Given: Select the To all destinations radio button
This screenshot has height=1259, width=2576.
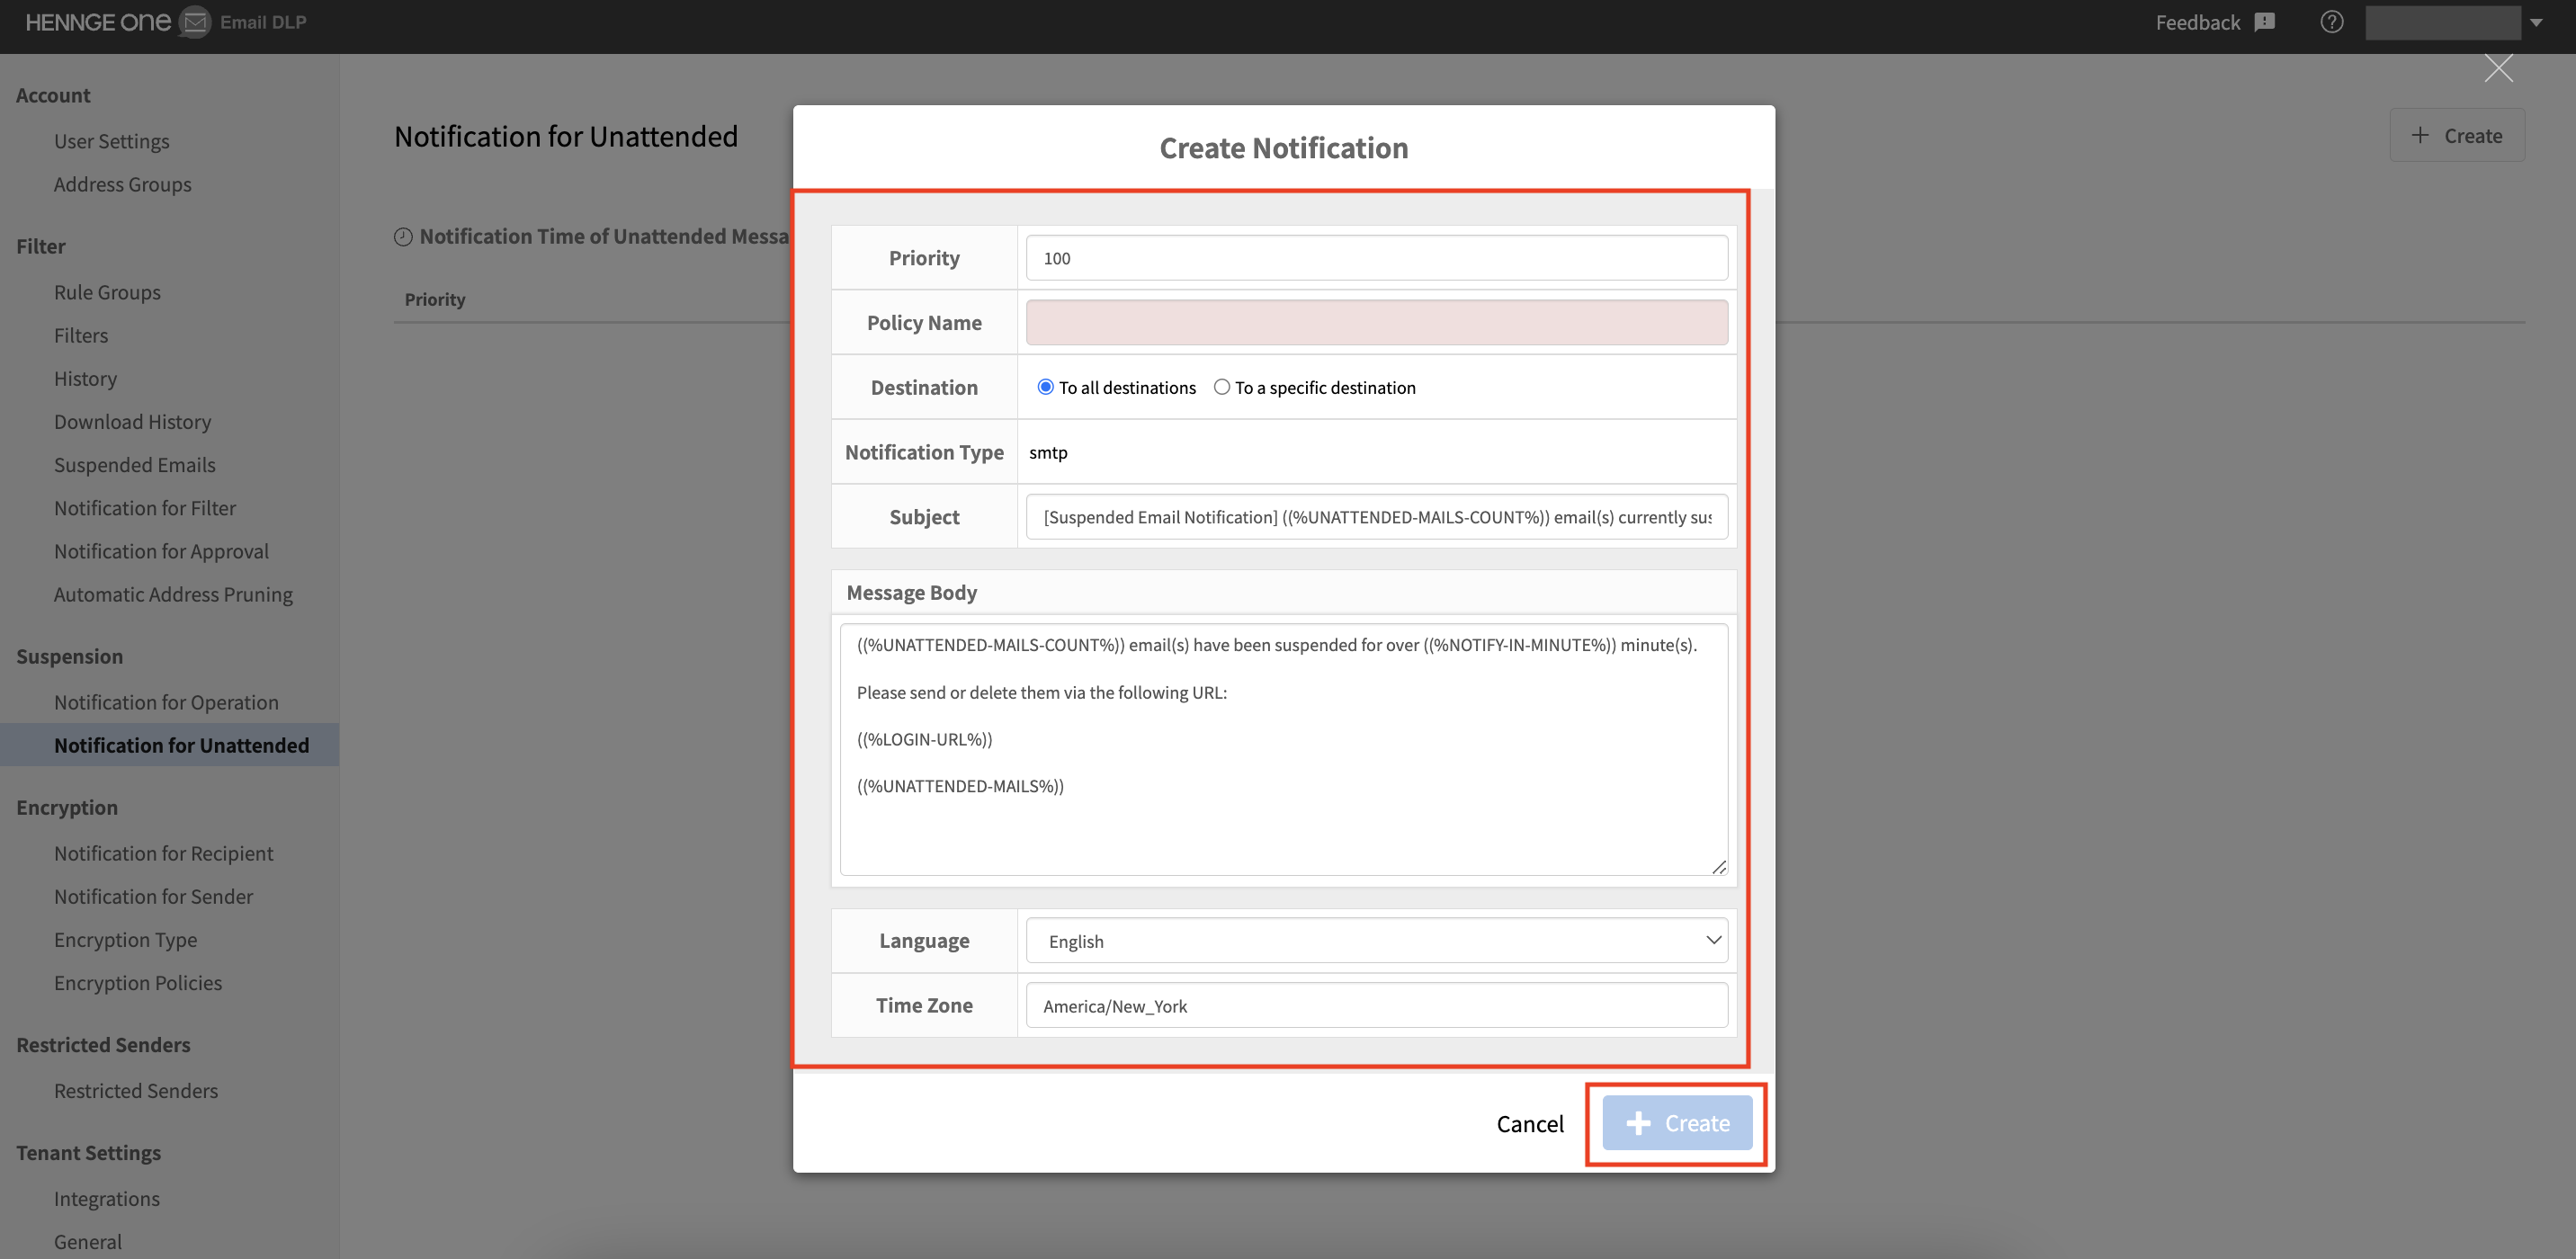Looking at the screenshot, I should coord(1045,386).
